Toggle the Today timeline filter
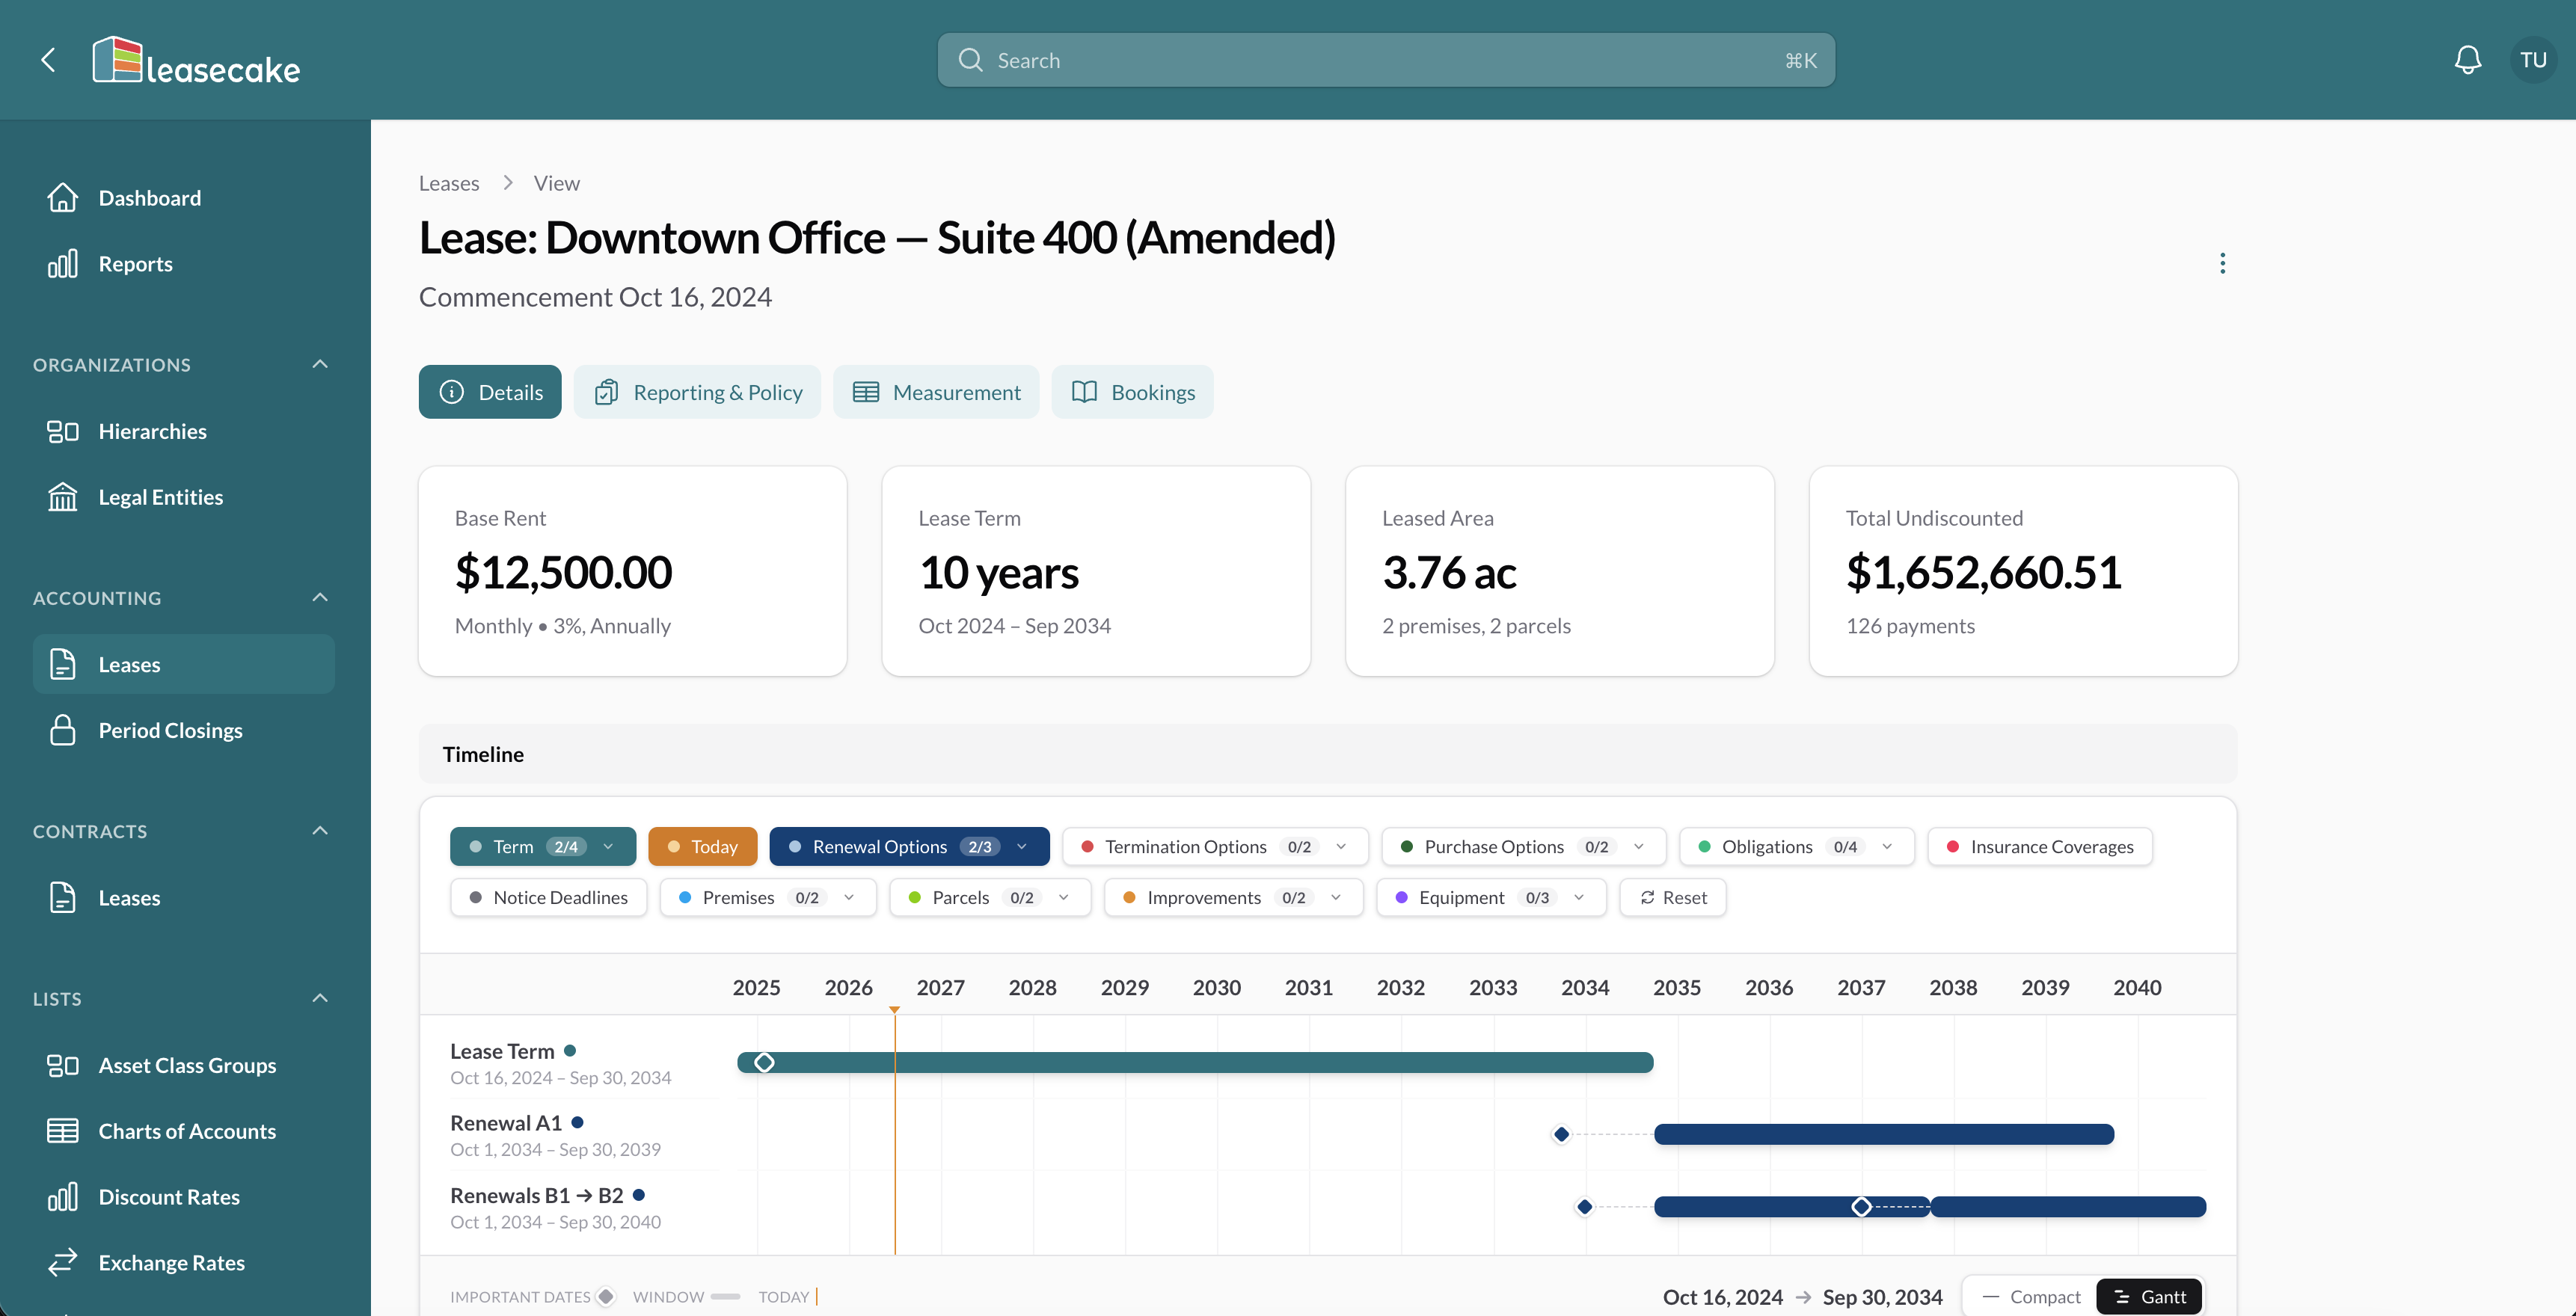Viewport: 2576px width, 1316px height. point(702,847)
